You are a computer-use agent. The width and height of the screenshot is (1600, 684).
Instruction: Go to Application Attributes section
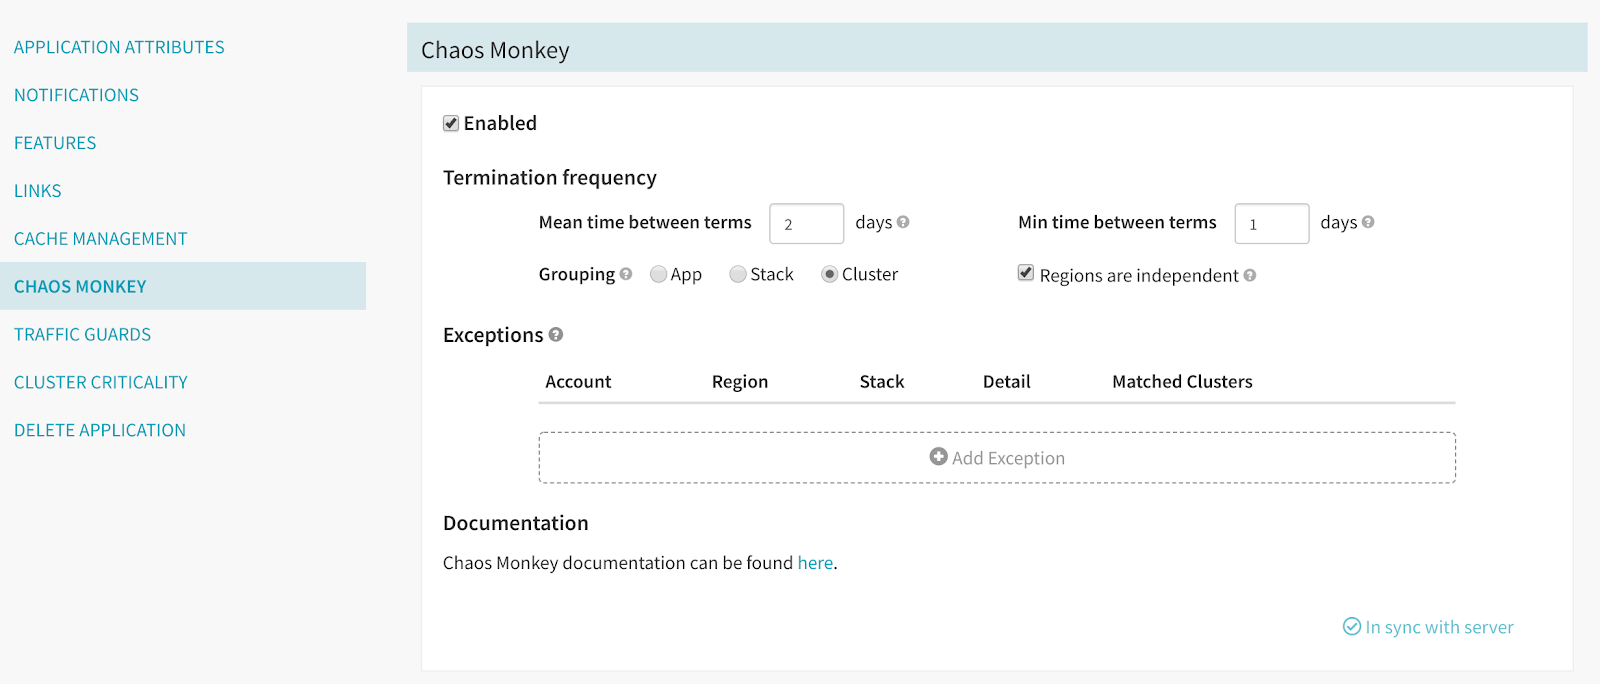(119, 47)
